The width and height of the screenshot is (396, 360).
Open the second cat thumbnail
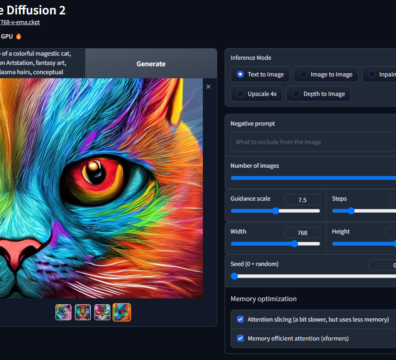coord(83,312)
